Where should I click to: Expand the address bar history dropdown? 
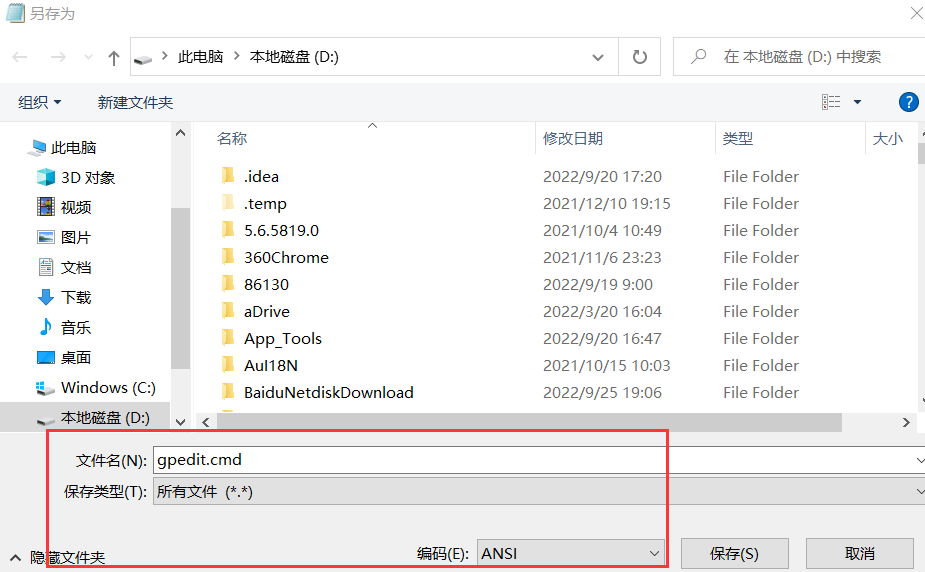coord(598,57)
